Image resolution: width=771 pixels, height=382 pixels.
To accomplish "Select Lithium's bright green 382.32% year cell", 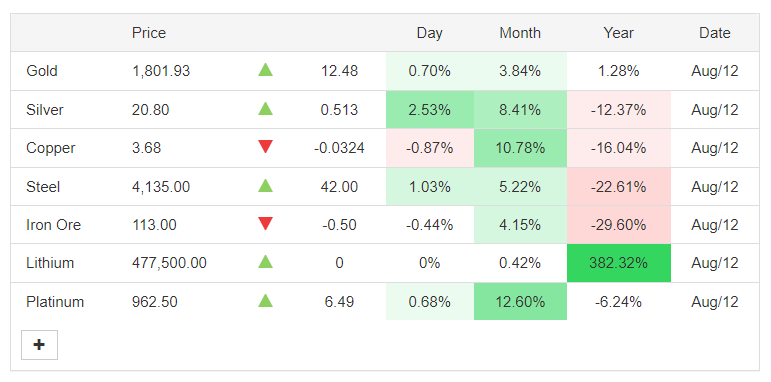I will [619, 263].
